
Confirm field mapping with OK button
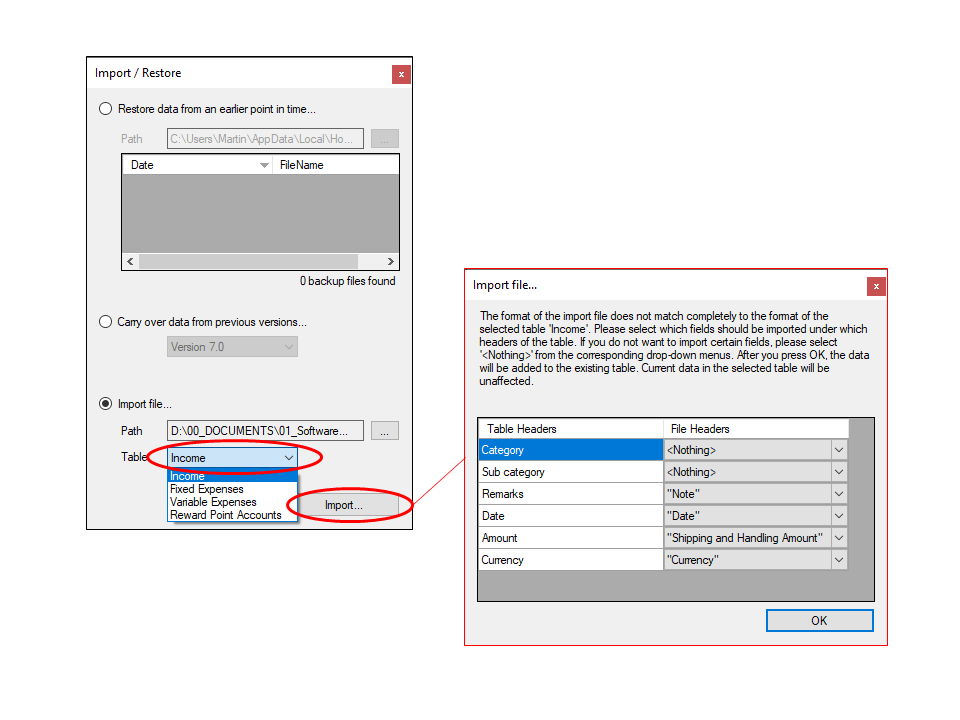(x=819, y=621)
